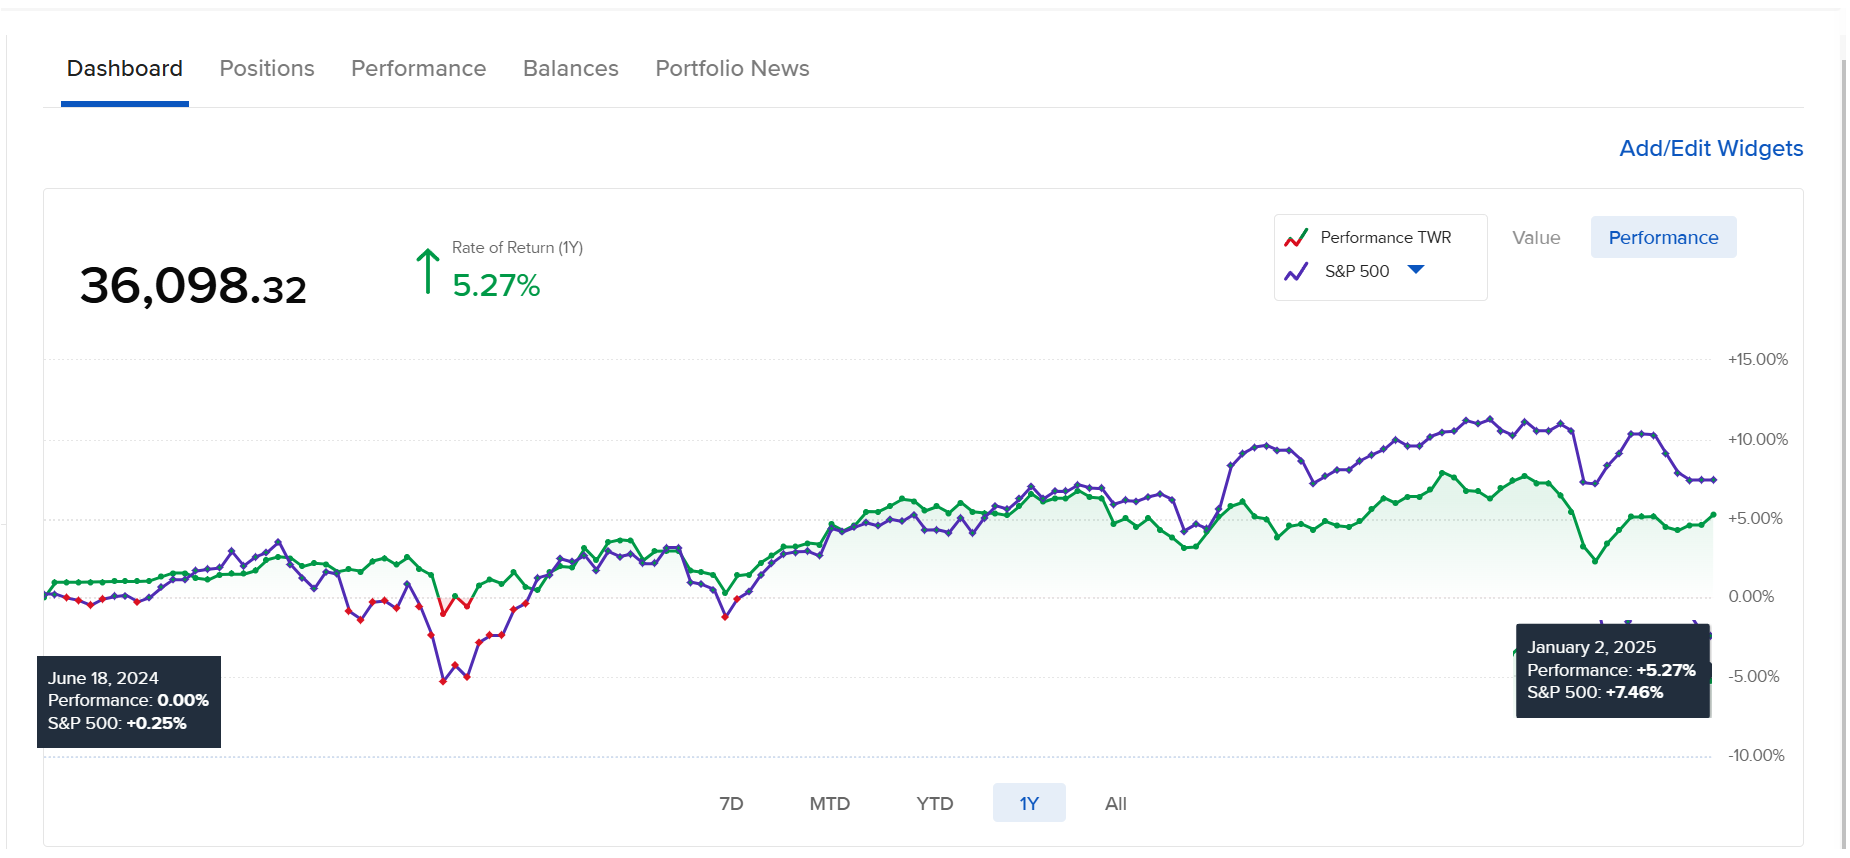Go to the Positions tab

click(267, 69)
